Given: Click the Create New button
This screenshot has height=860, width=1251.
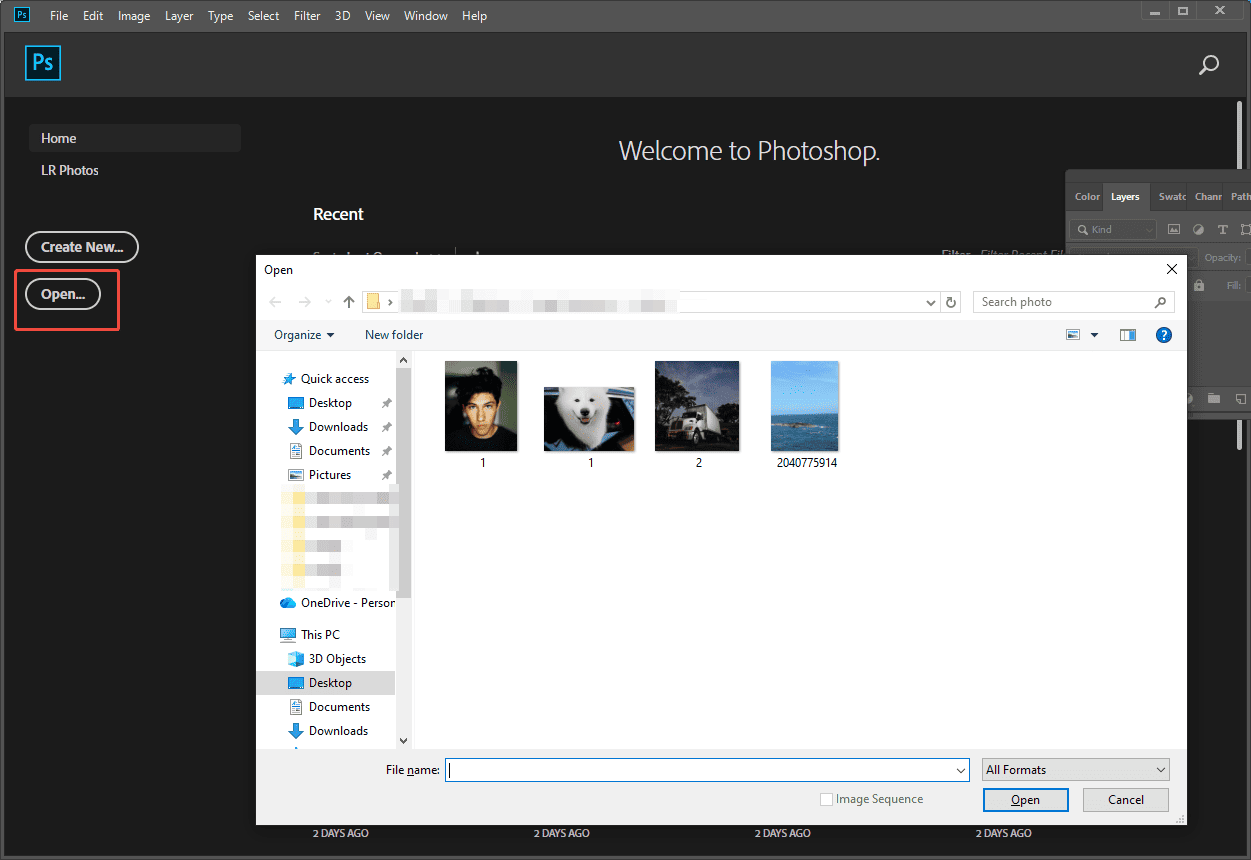Looking at the screenshot, I should coord(81,247).
